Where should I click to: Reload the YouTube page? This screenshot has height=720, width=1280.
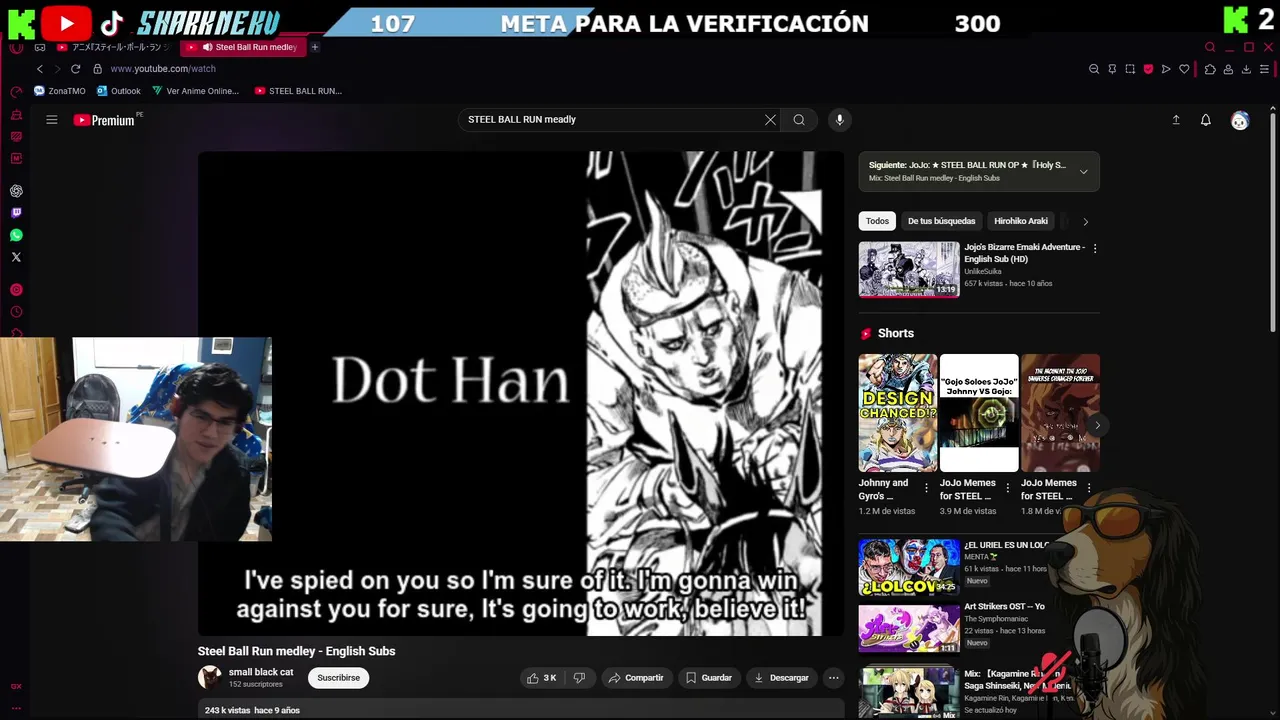coord(75,69)
